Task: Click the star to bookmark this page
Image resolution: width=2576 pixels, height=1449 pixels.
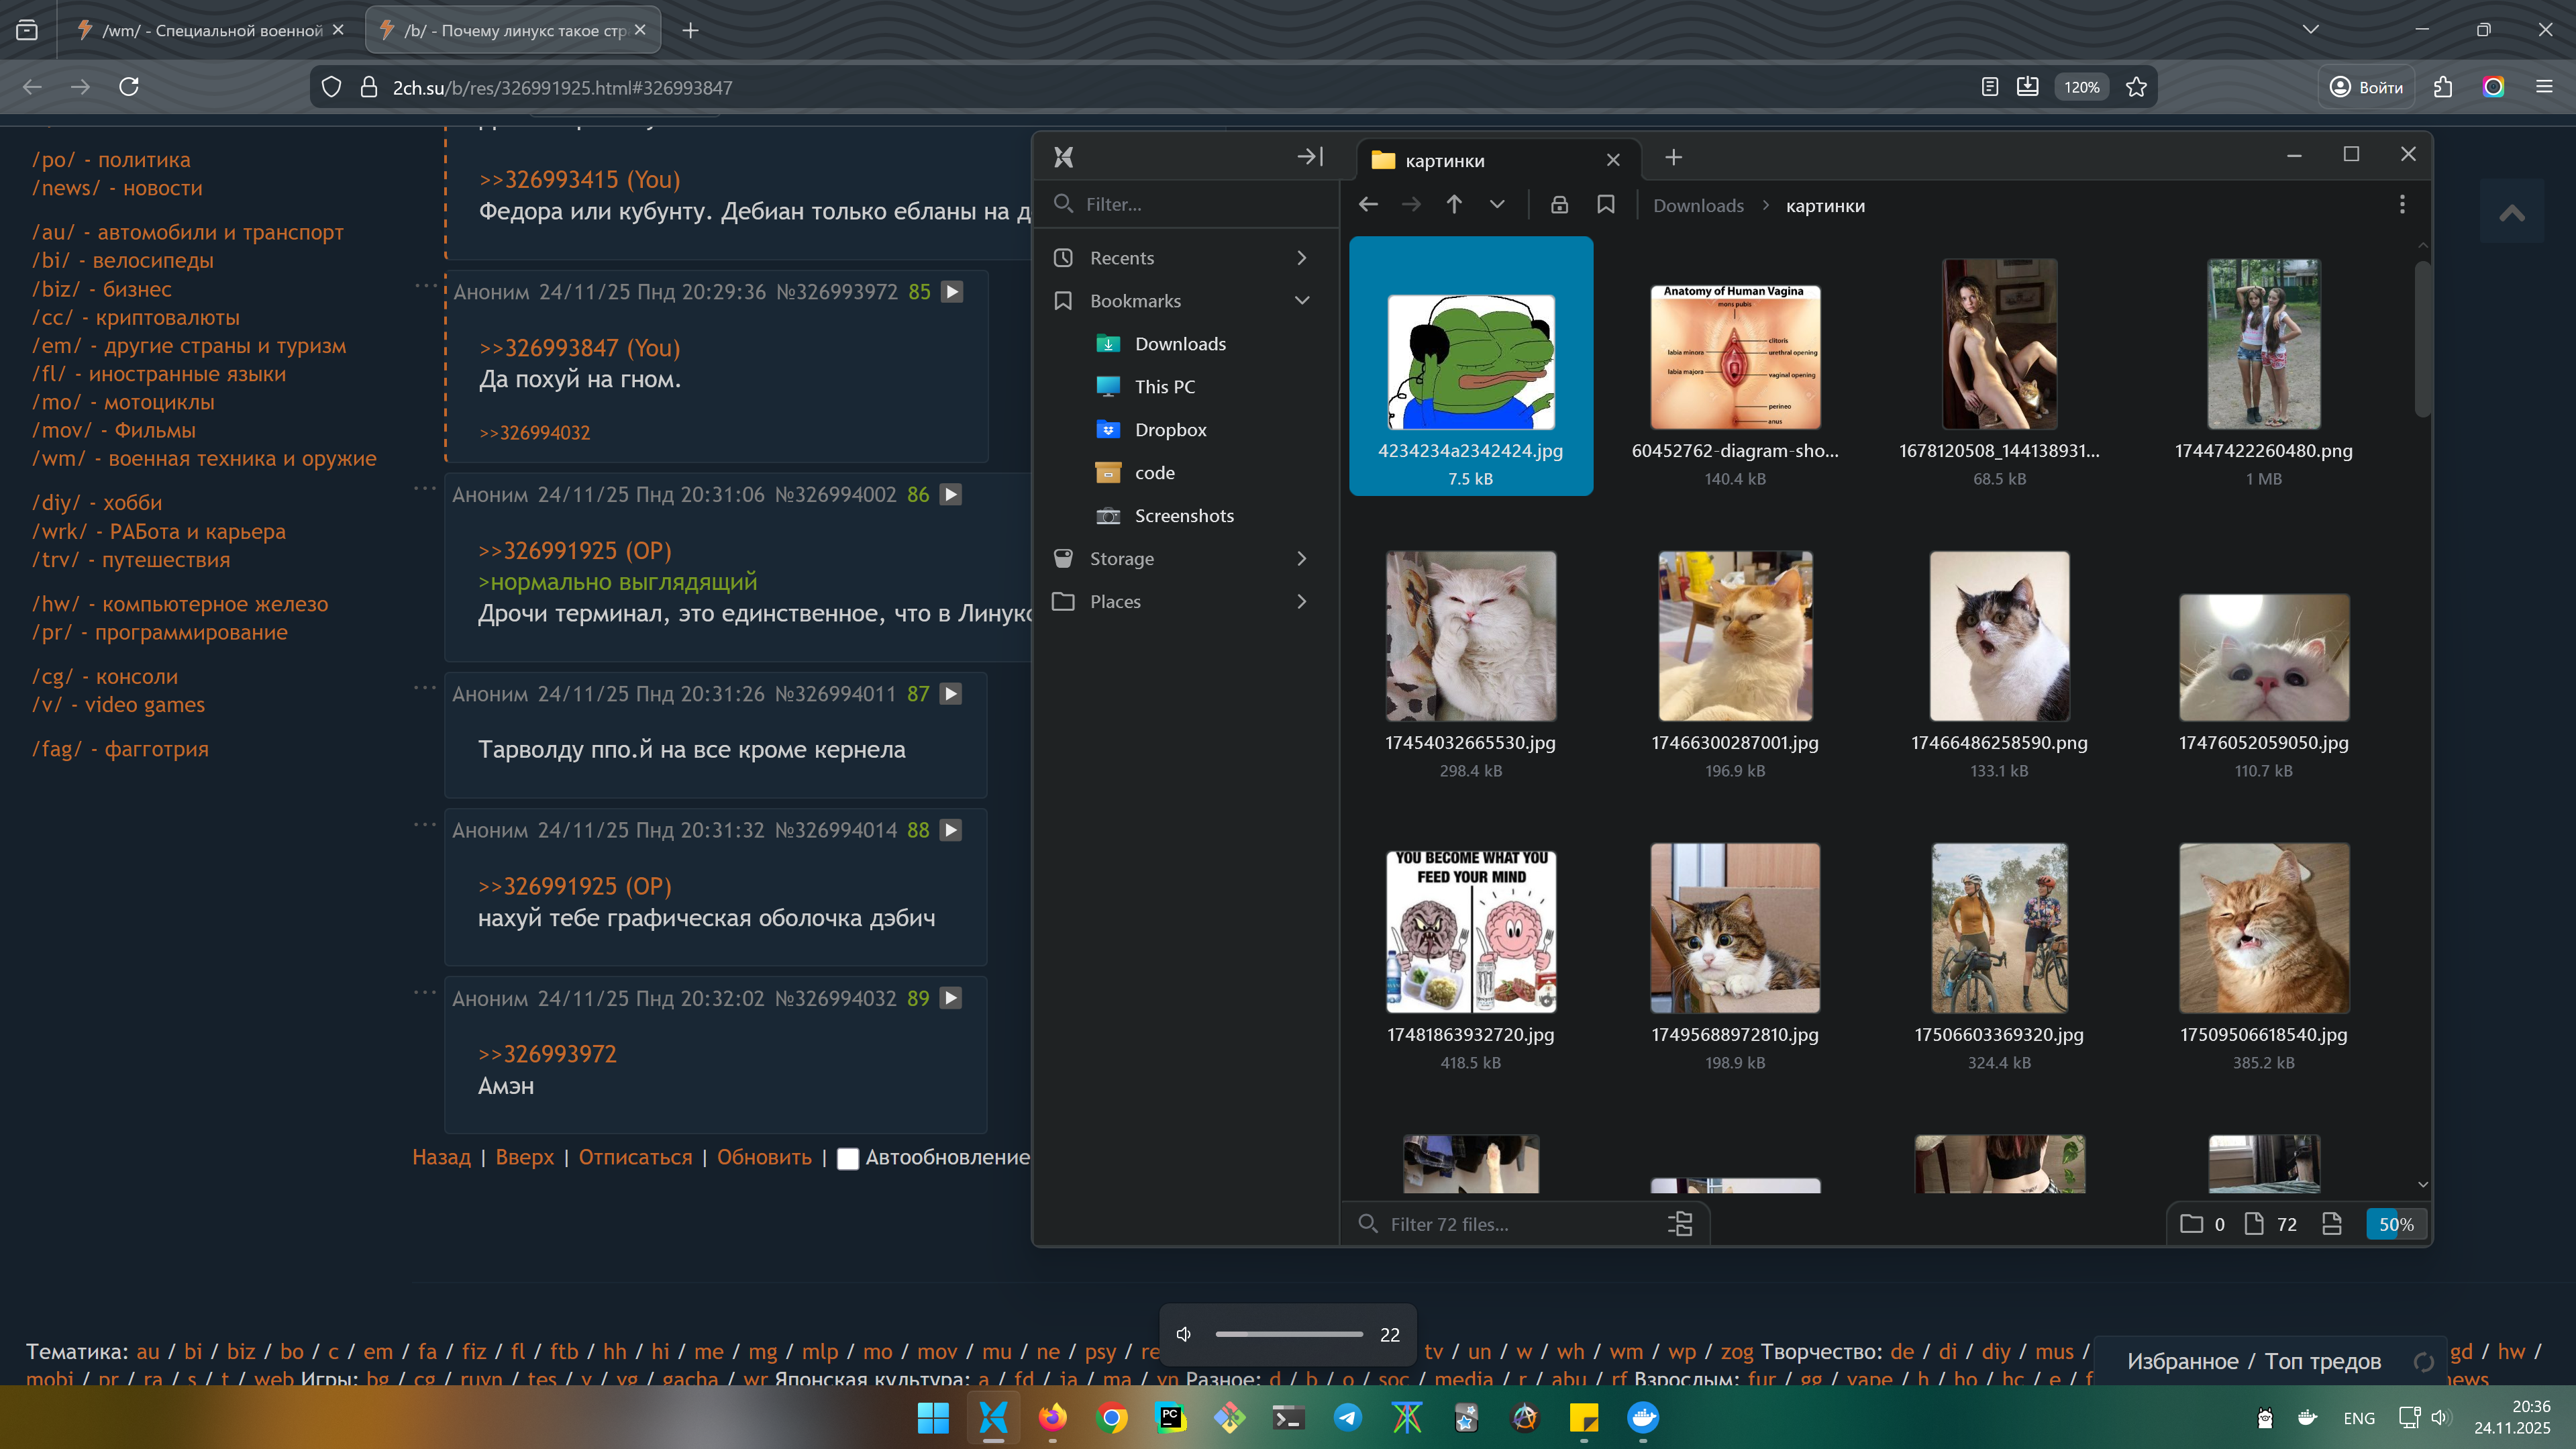Action: point(2136,87)
